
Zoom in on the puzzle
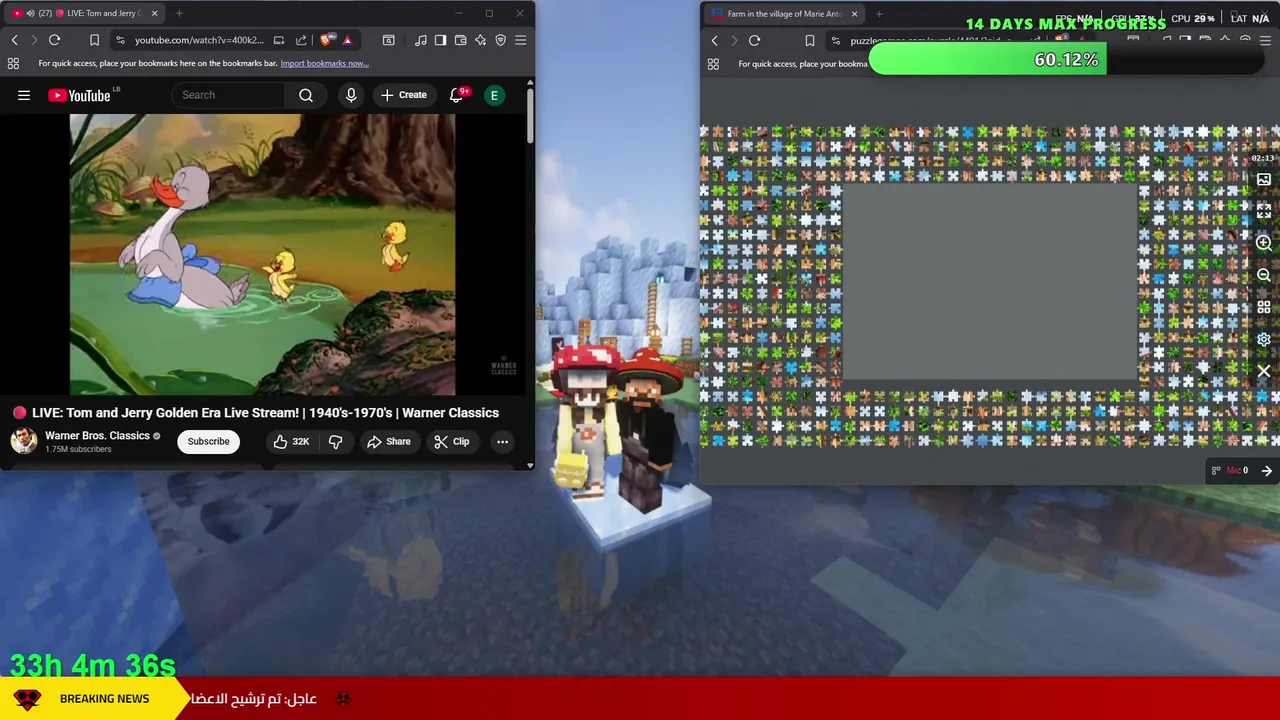tap(1264, 243)
